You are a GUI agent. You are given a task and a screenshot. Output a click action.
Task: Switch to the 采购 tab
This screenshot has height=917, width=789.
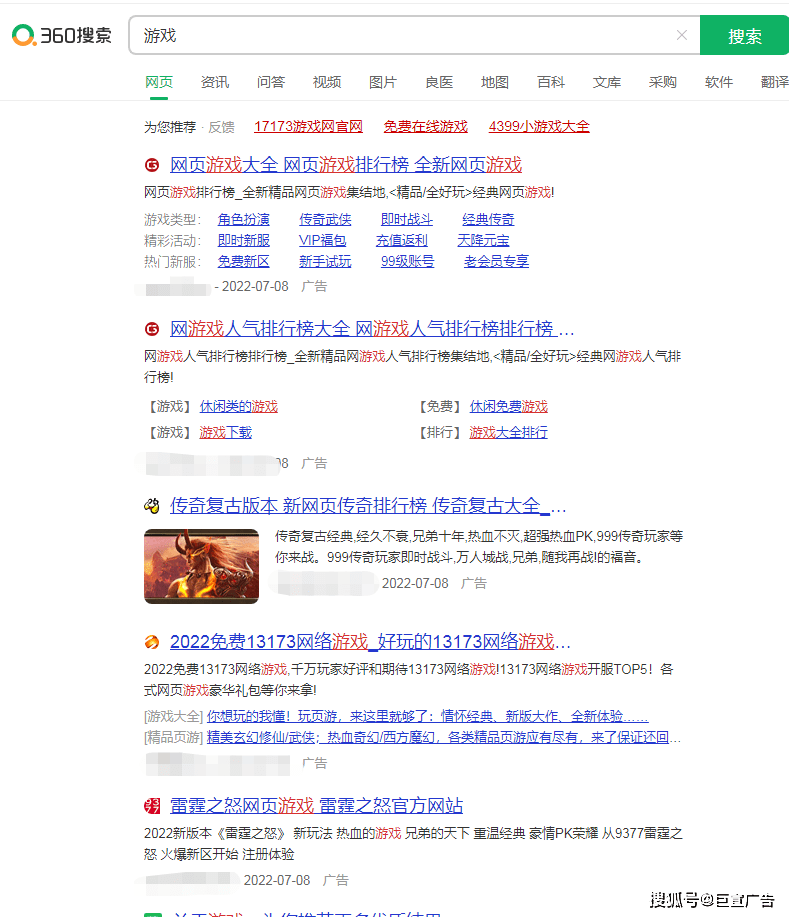click(x=663, y=82)
